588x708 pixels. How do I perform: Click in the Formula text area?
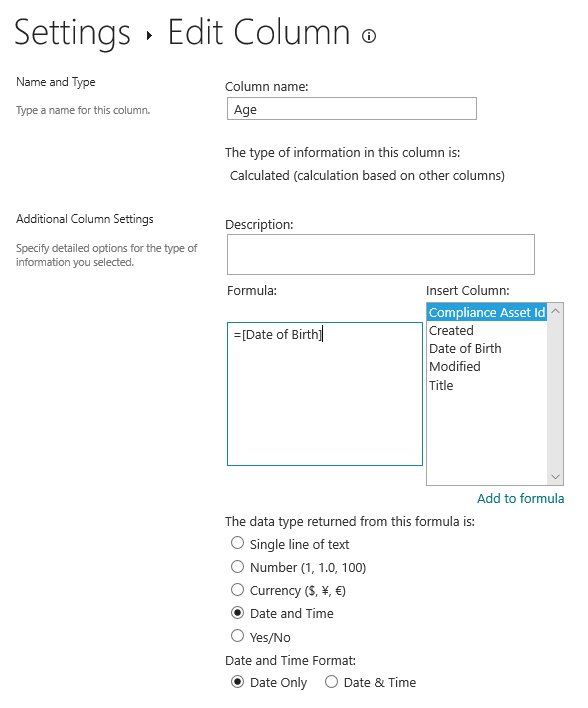pos(325,393)
